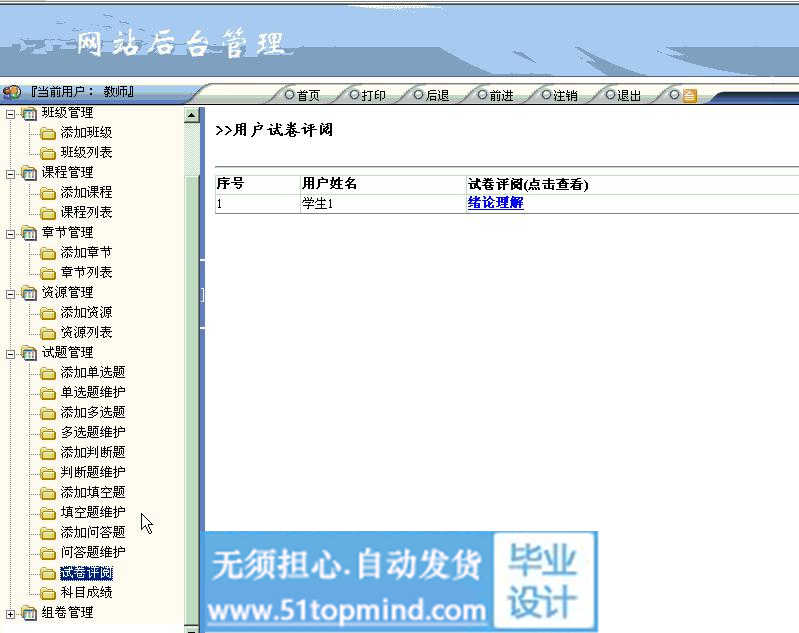Click the folder icon beside 判断题维护

[x=48, y=473]
